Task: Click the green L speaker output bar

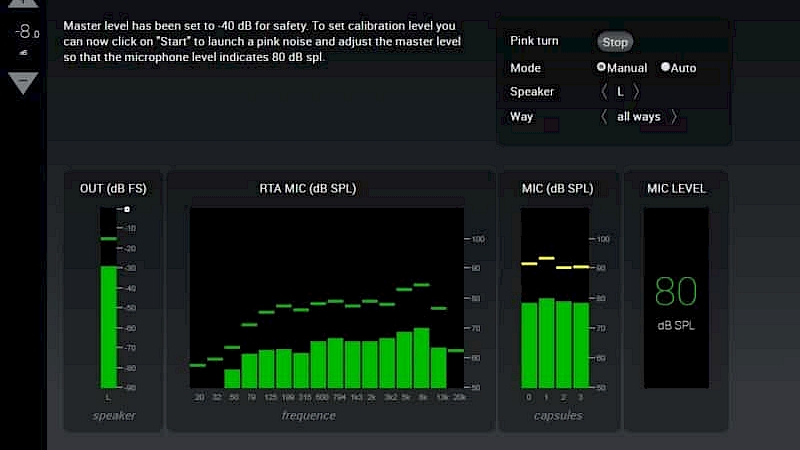Action: [x=109, y=327]
